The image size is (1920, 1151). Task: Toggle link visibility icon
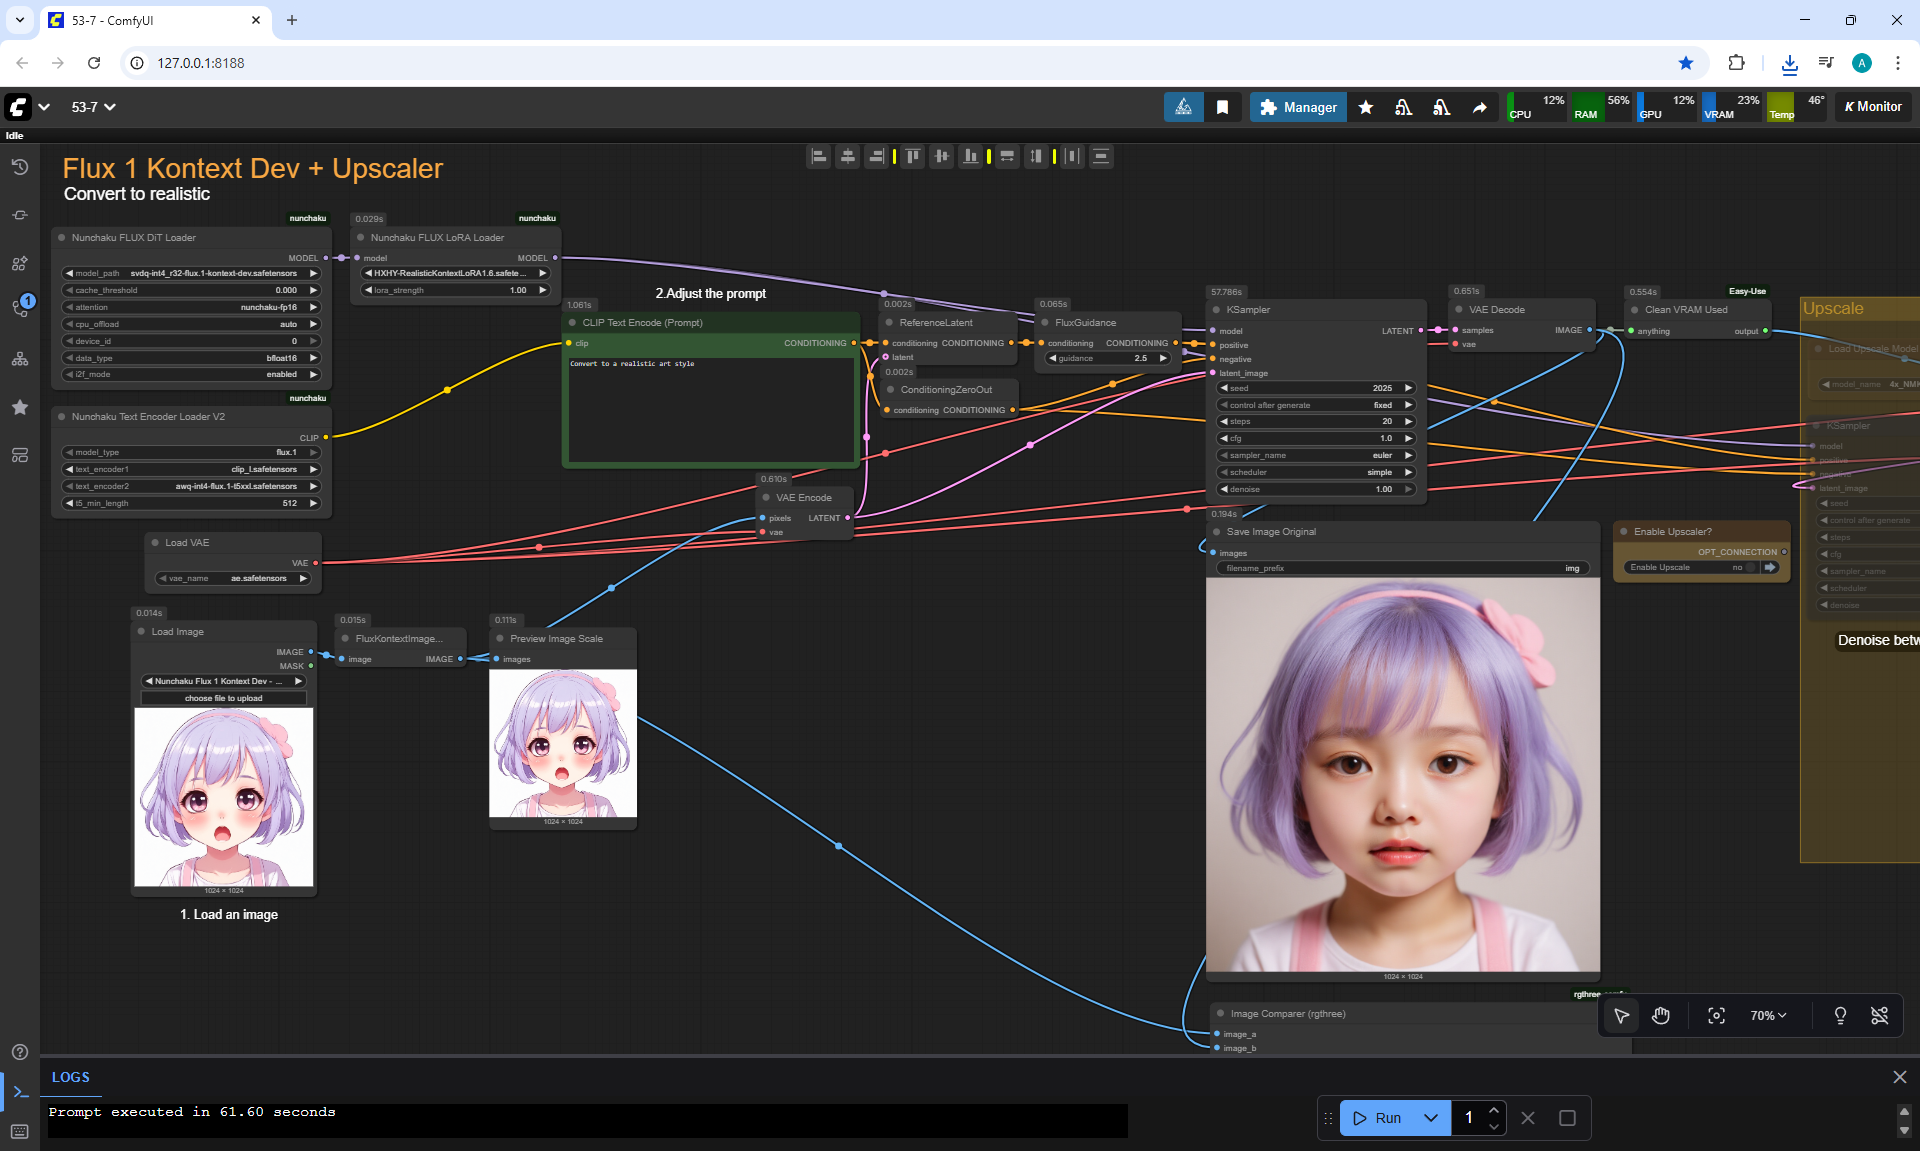coord(1879,1016)
